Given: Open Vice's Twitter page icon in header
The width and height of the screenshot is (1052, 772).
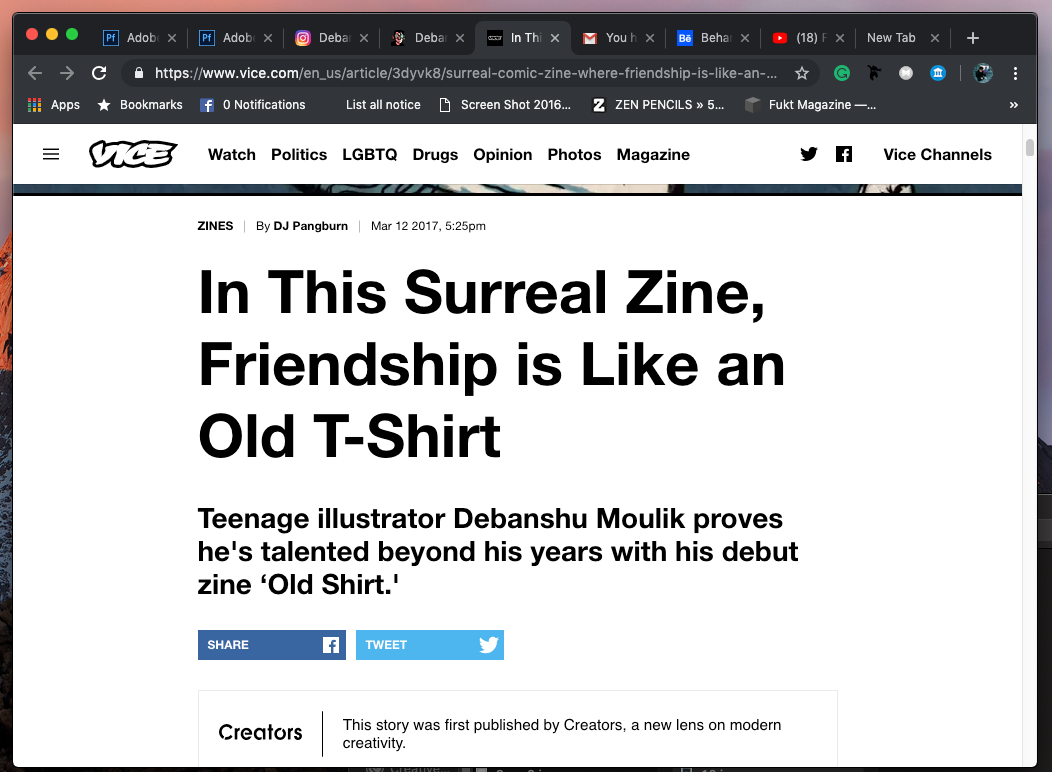Looking at the screenshot, I should [808, 154].
